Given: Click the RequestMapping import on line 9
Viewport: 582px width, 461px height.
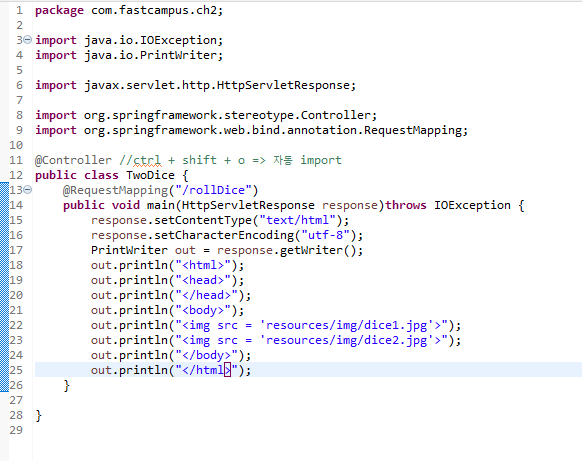Looking at the screenshot, I should pyautogui.click(x=276, y=130).
